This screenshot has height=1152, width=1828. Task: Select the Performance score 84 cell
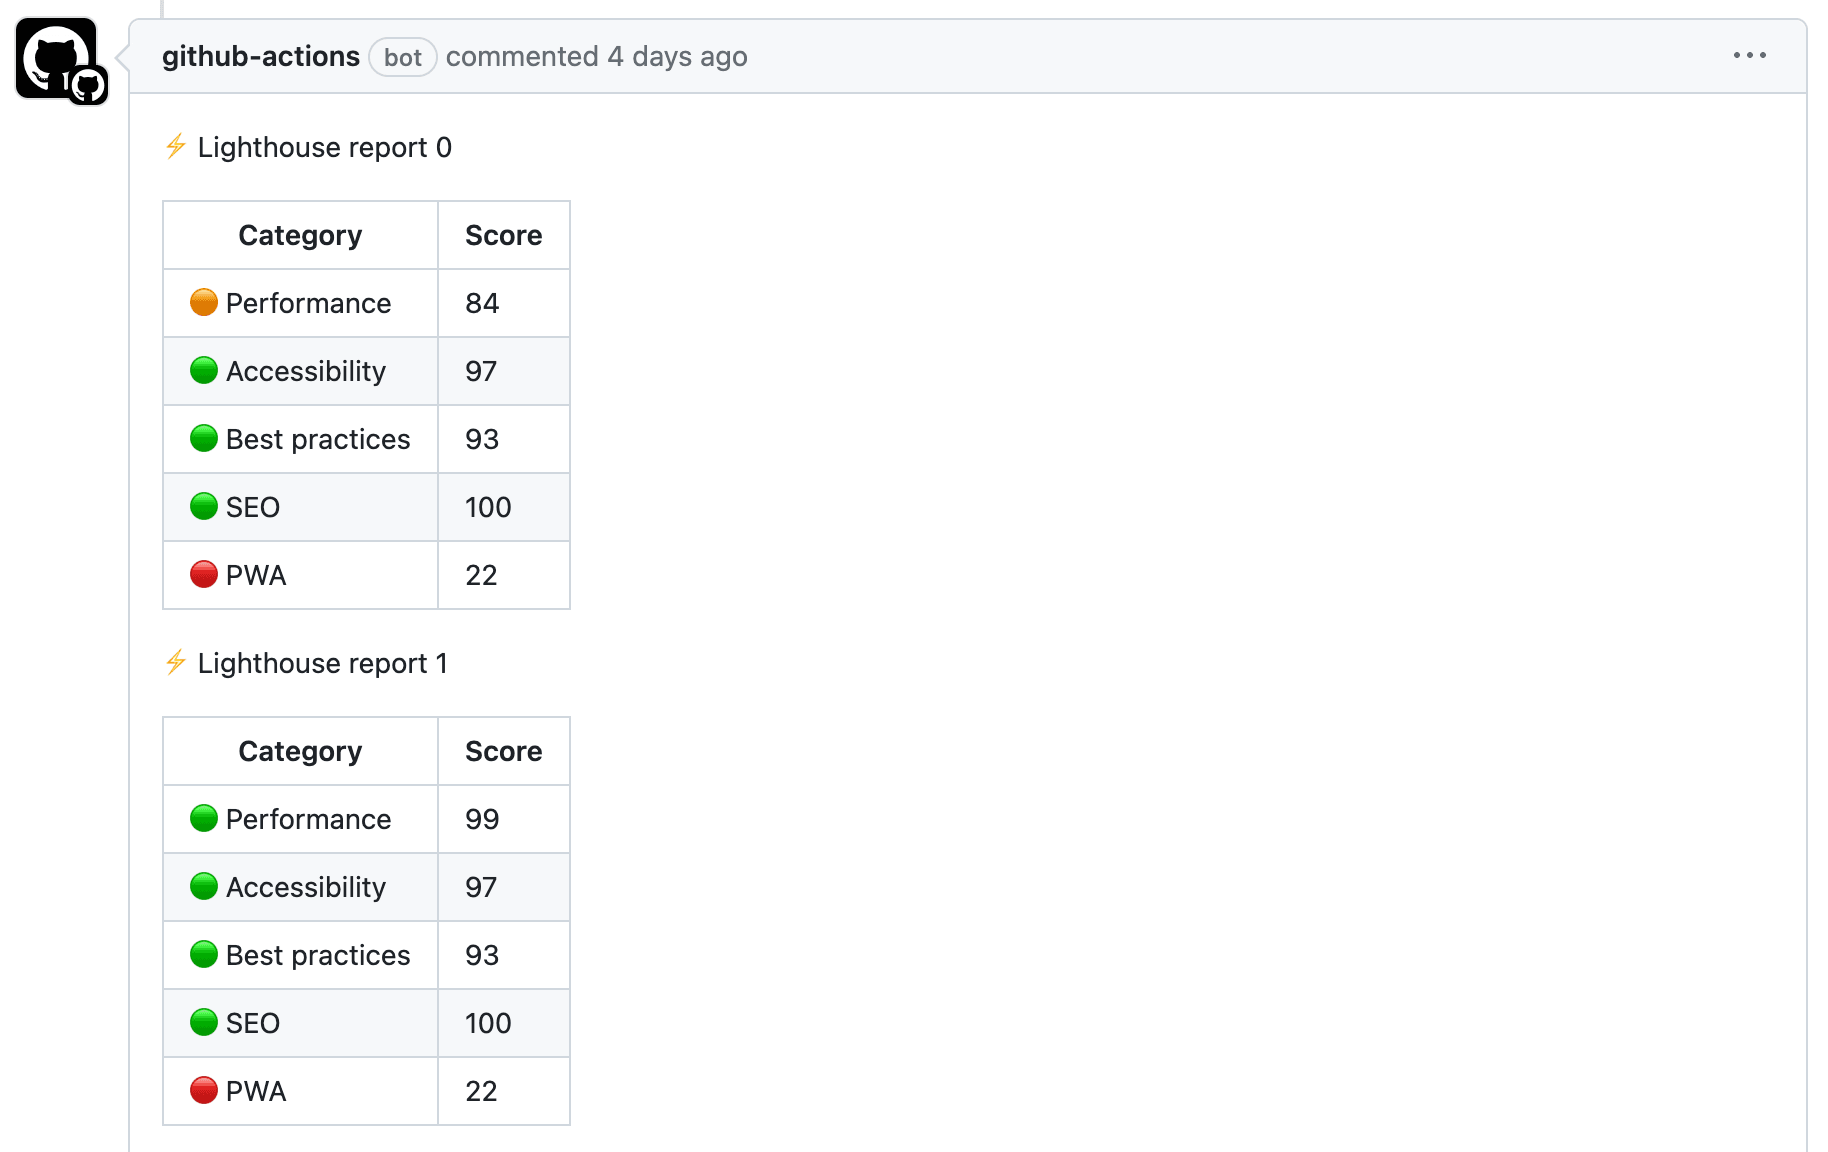pyautogui.click(x=503, y=303)
